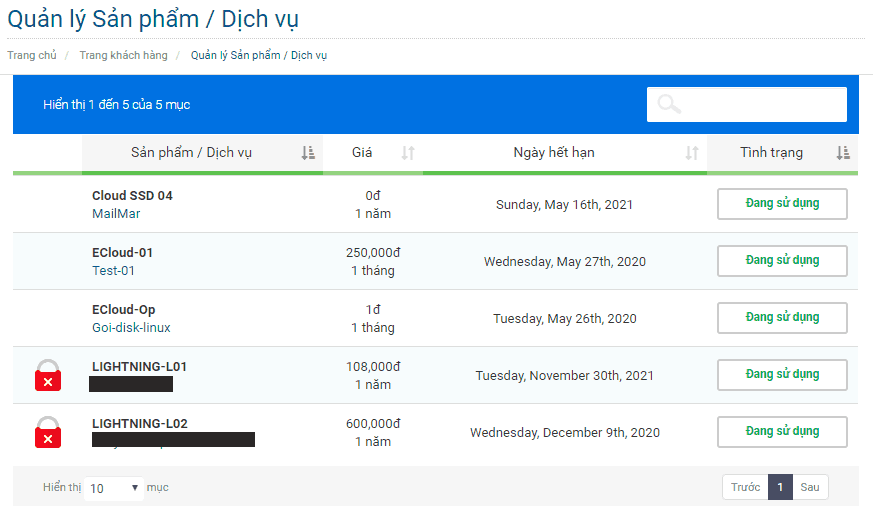Click Đang sử dụng button for ECloud-Op
The width and height of the screenshot is (873, 529).
point(782,318)
